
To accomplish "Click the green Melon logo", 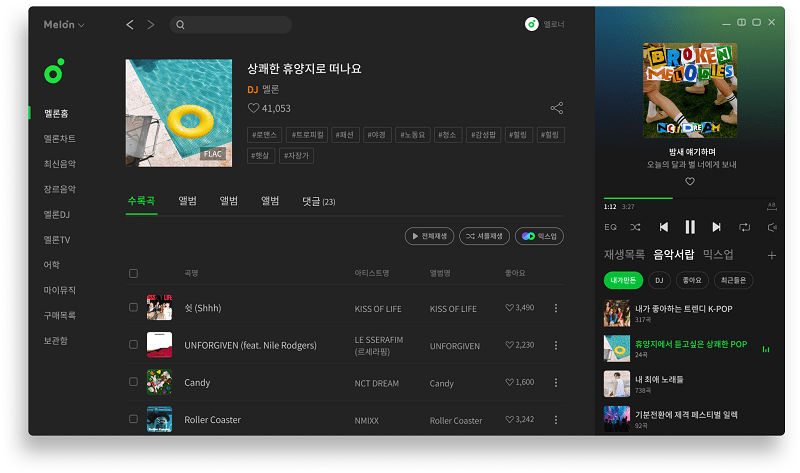I will (54, 71).
